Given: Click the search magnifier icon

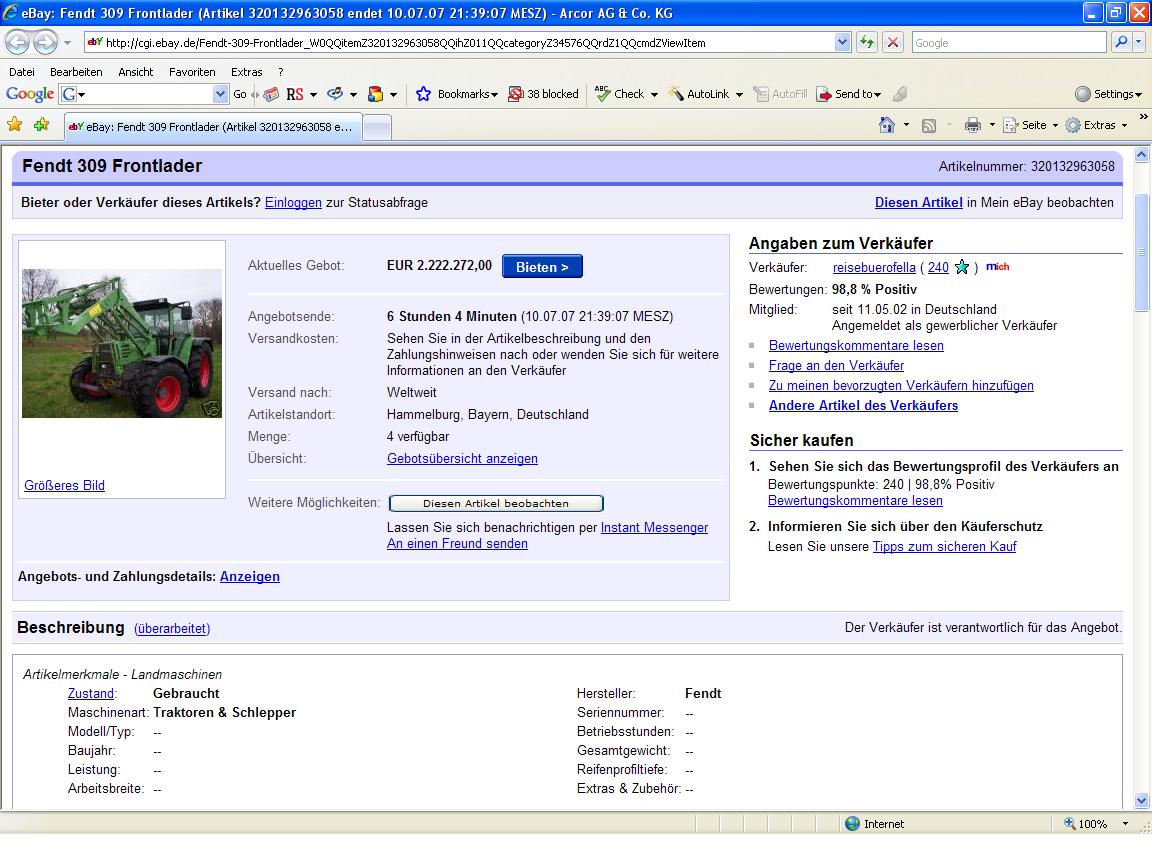Looking at the screenshot, I should [x=1121, y=43].
